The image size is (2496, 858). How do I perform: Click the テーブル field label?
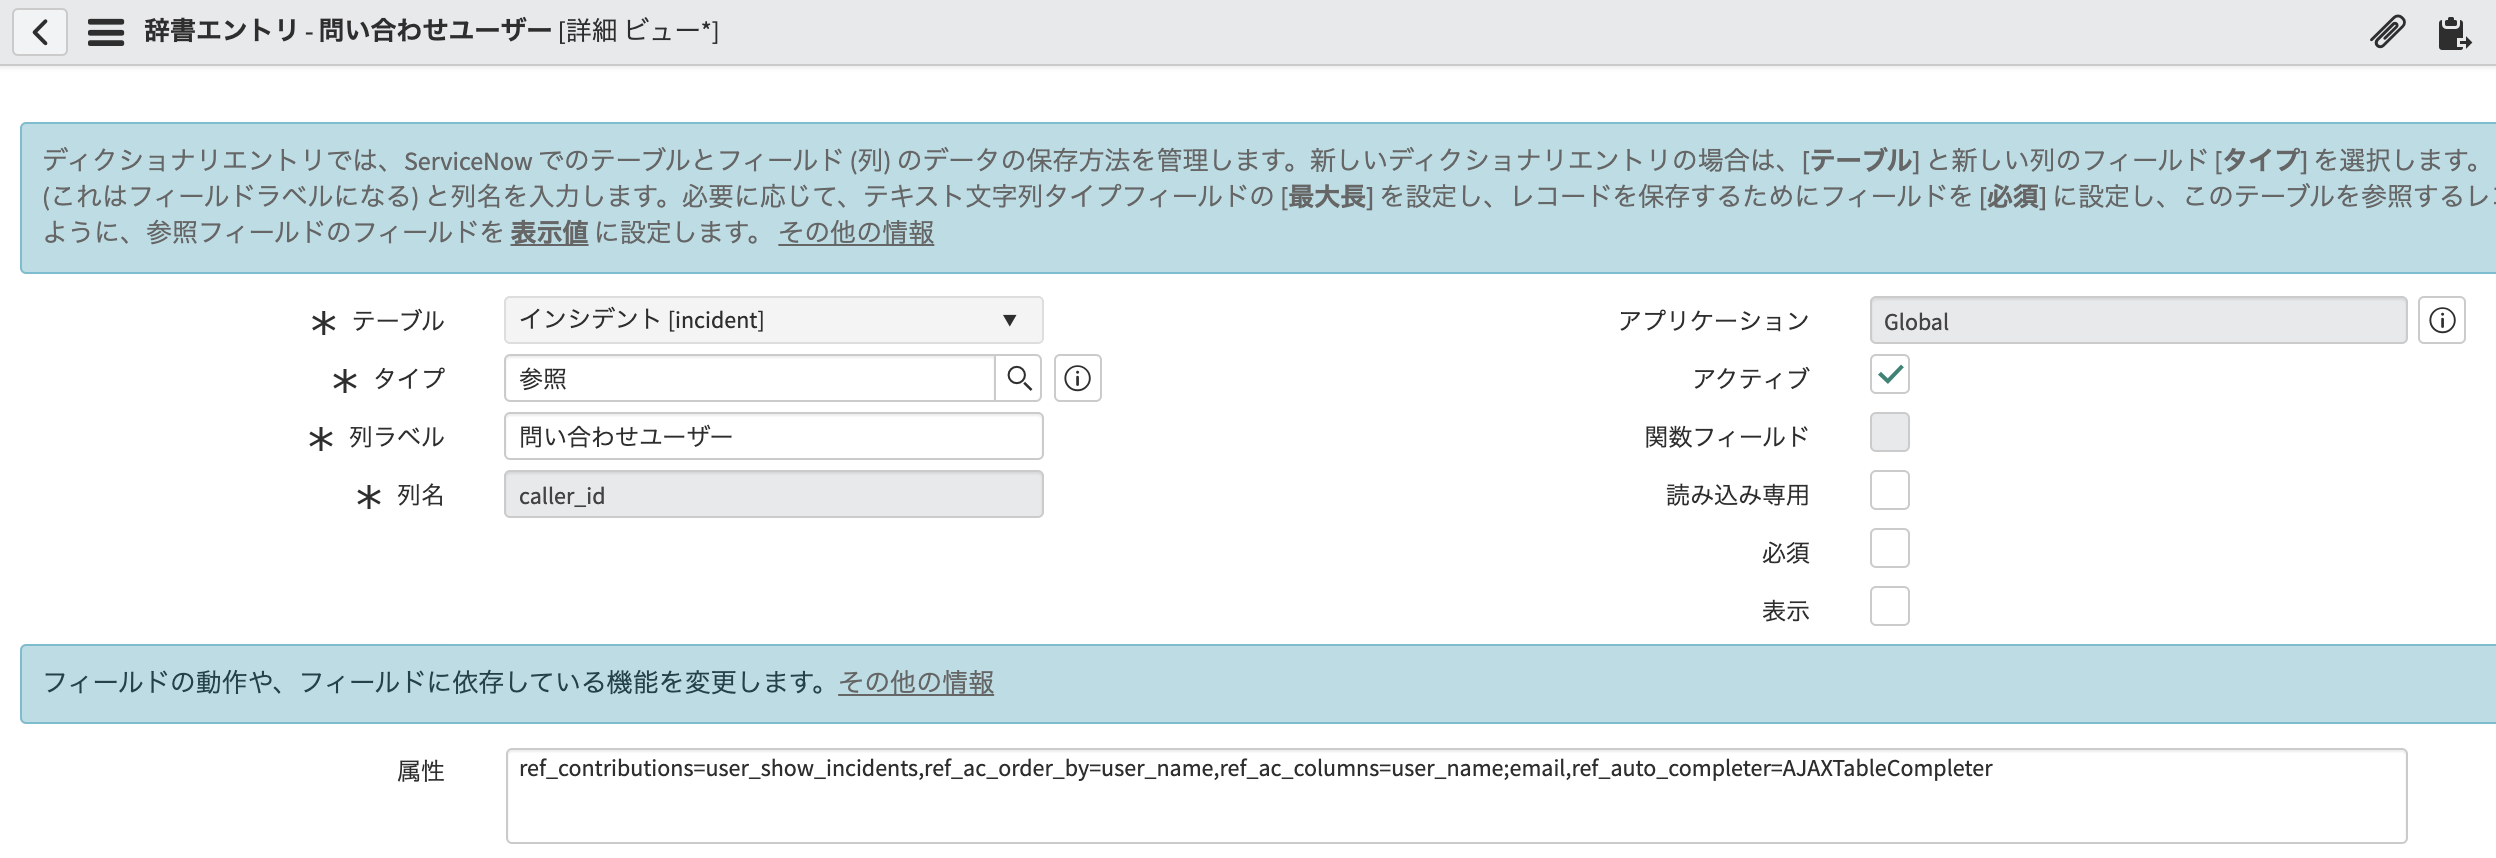tap(398, 320)
